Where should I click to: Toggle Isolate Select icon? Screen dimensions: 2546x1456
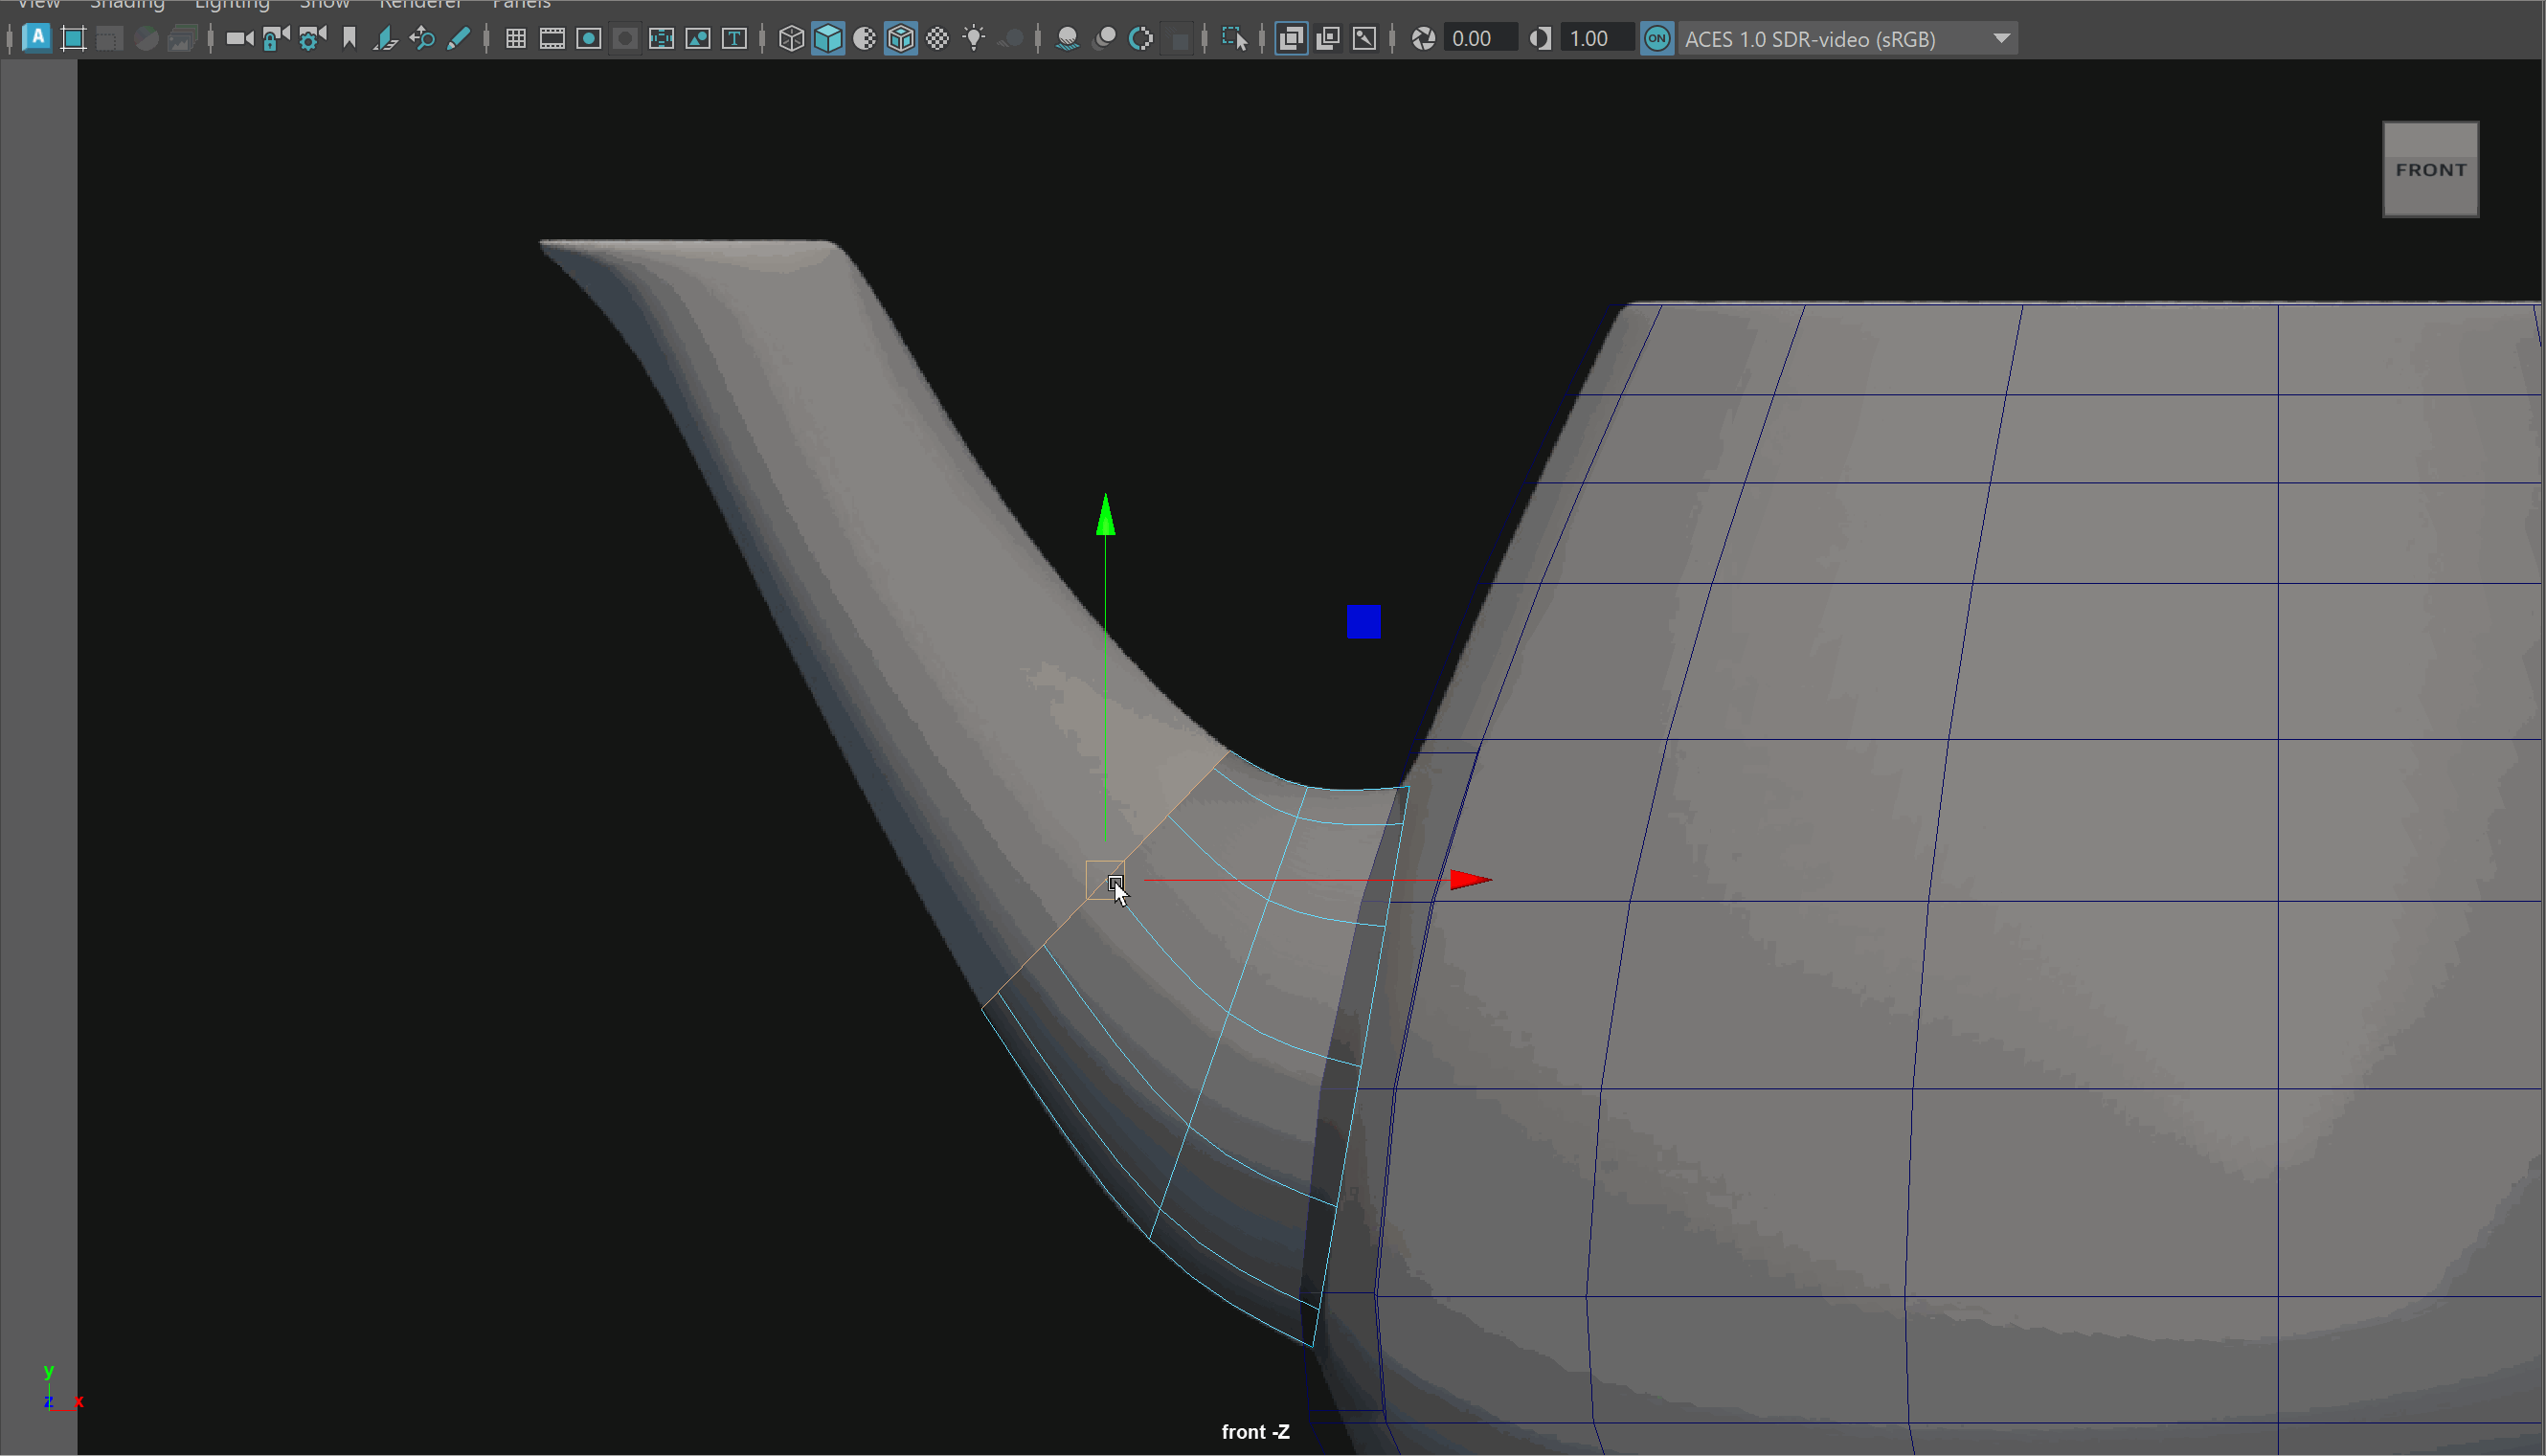(x=1234, y=39)
